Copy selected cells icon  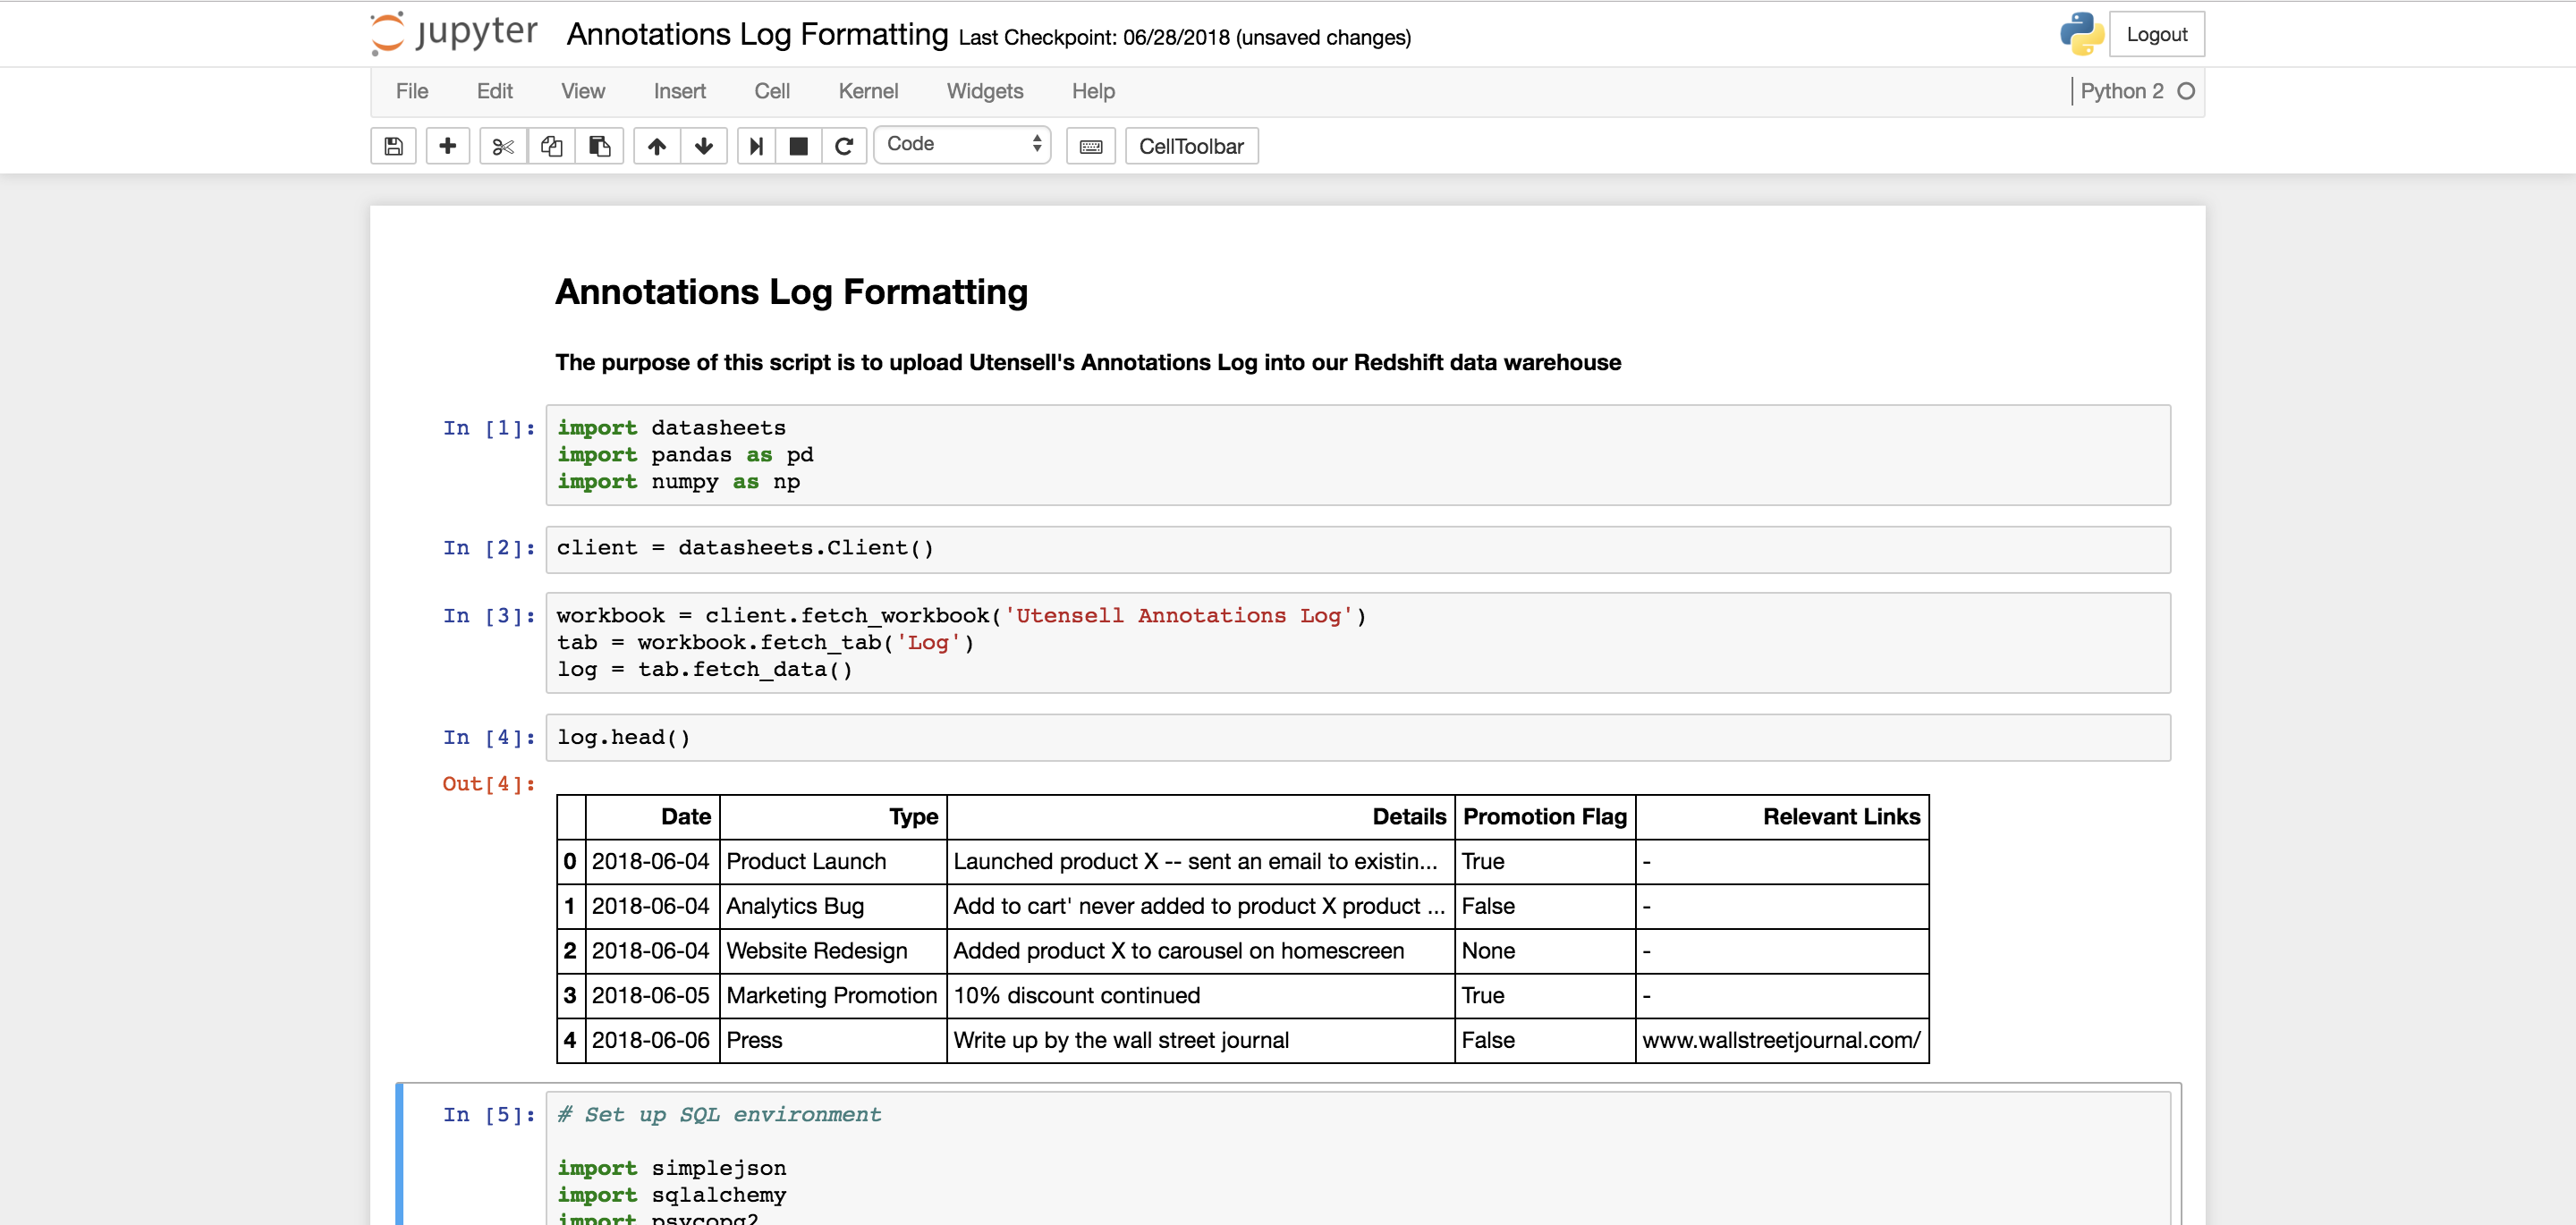click(x=551, y=146)
